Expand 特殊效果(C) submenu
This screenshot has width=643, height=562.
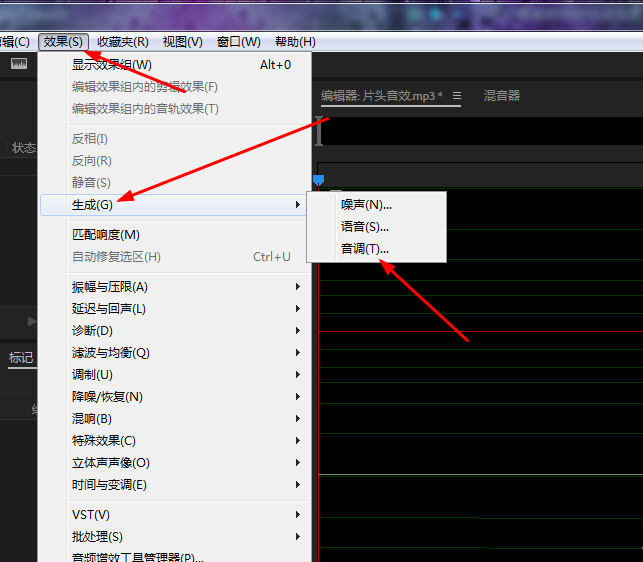[176, 441]
